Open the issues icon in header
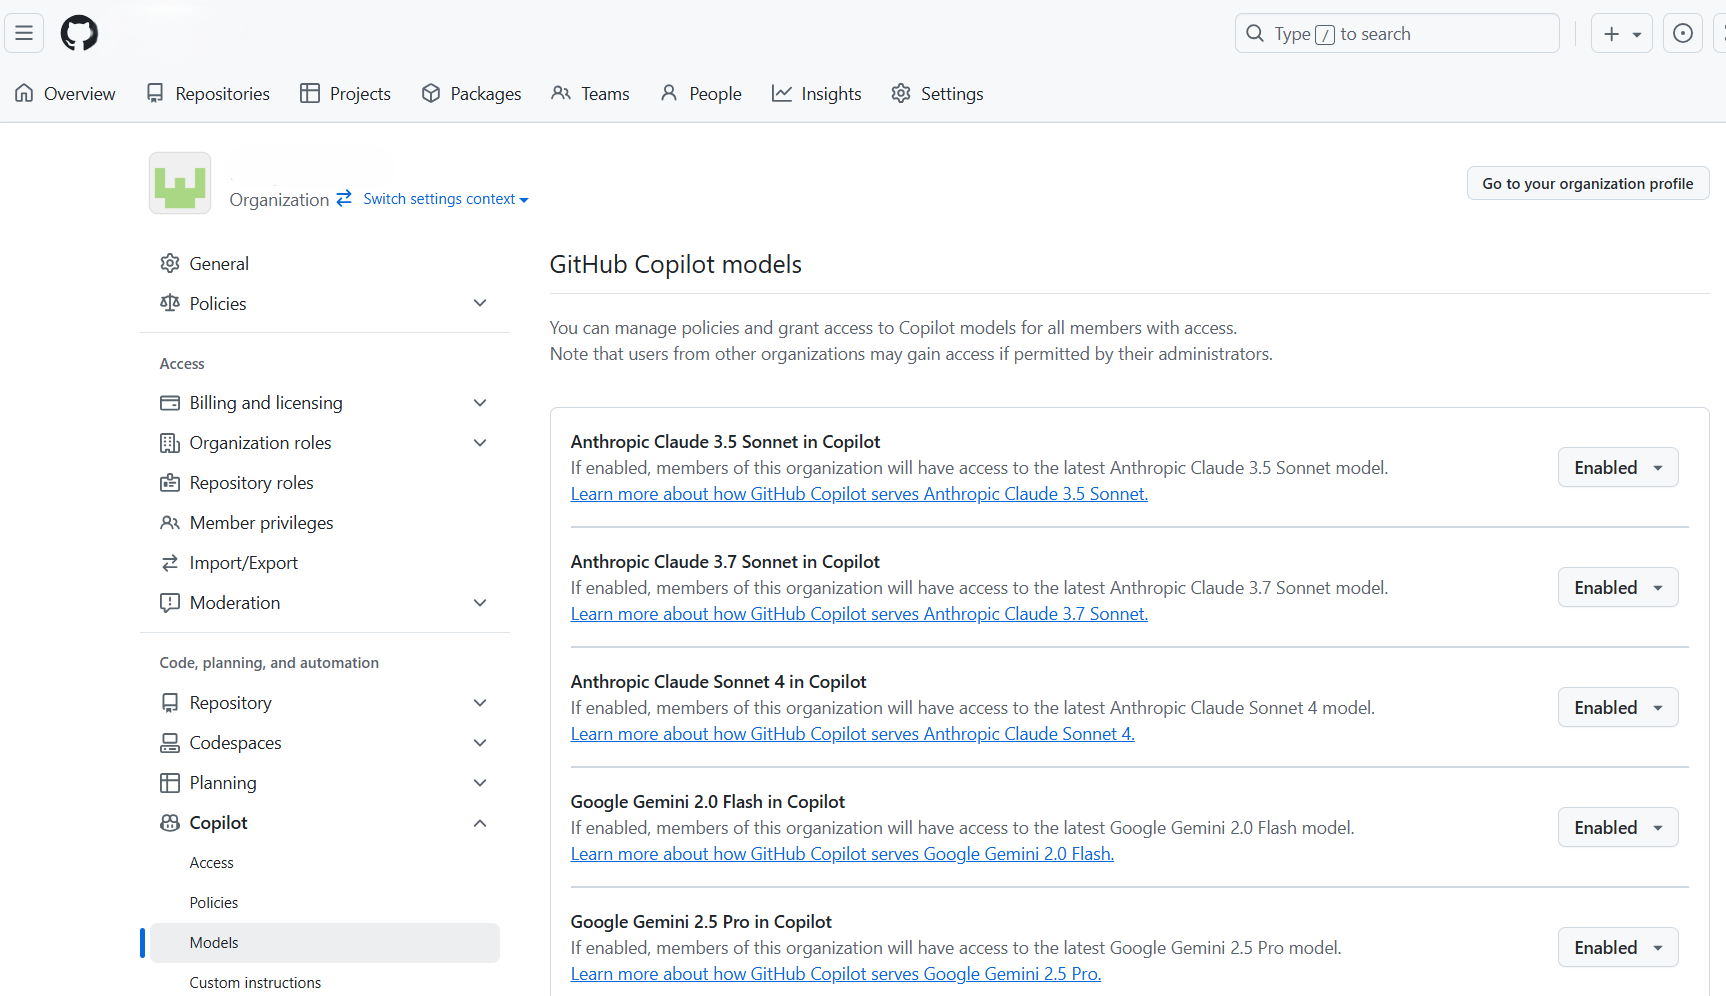 (x=1683, y=33)
